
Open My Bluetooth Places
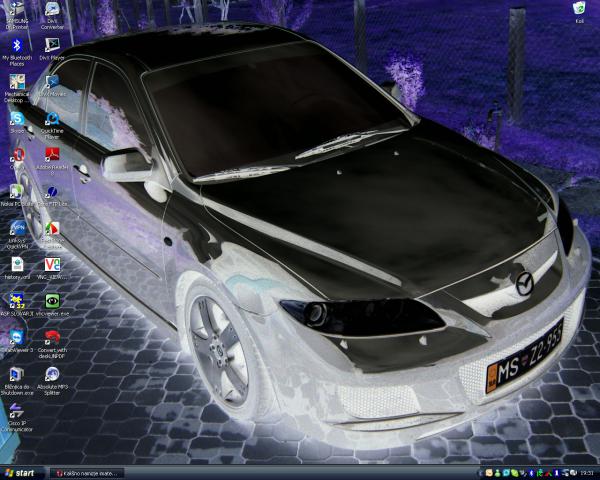coord(17,46)
